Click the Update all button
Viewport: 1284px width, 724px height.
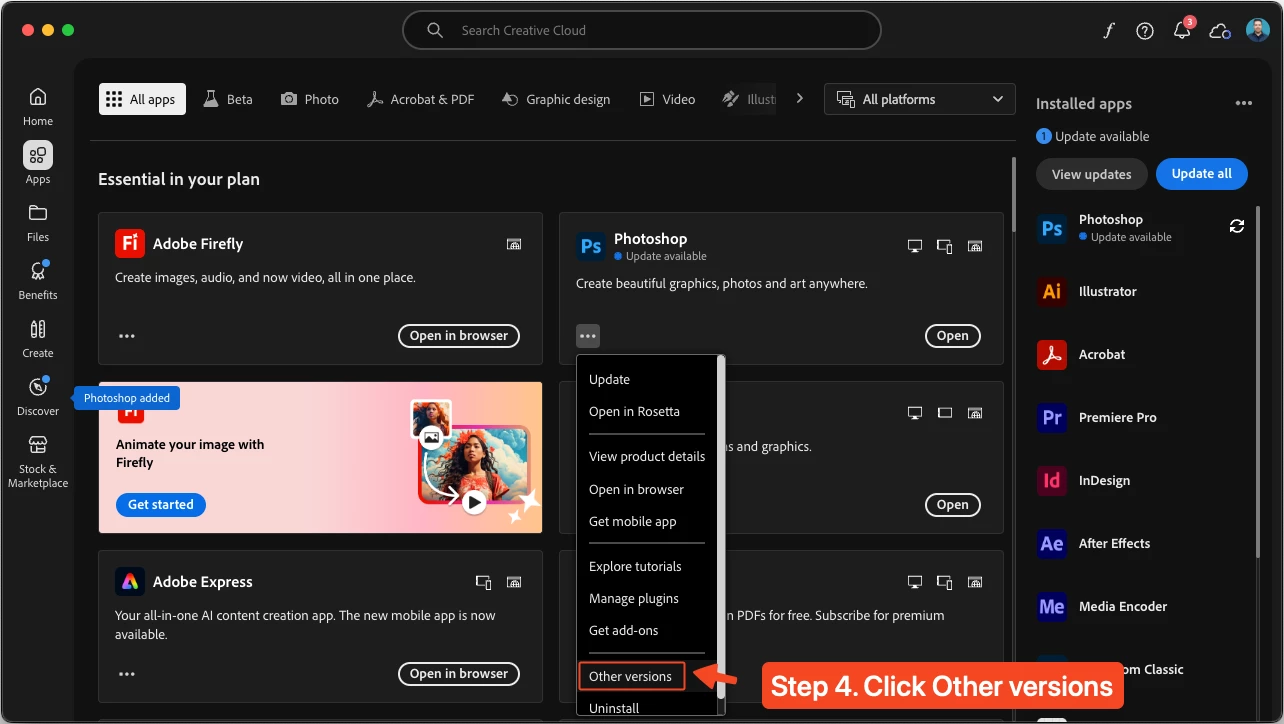(1201, 173)
